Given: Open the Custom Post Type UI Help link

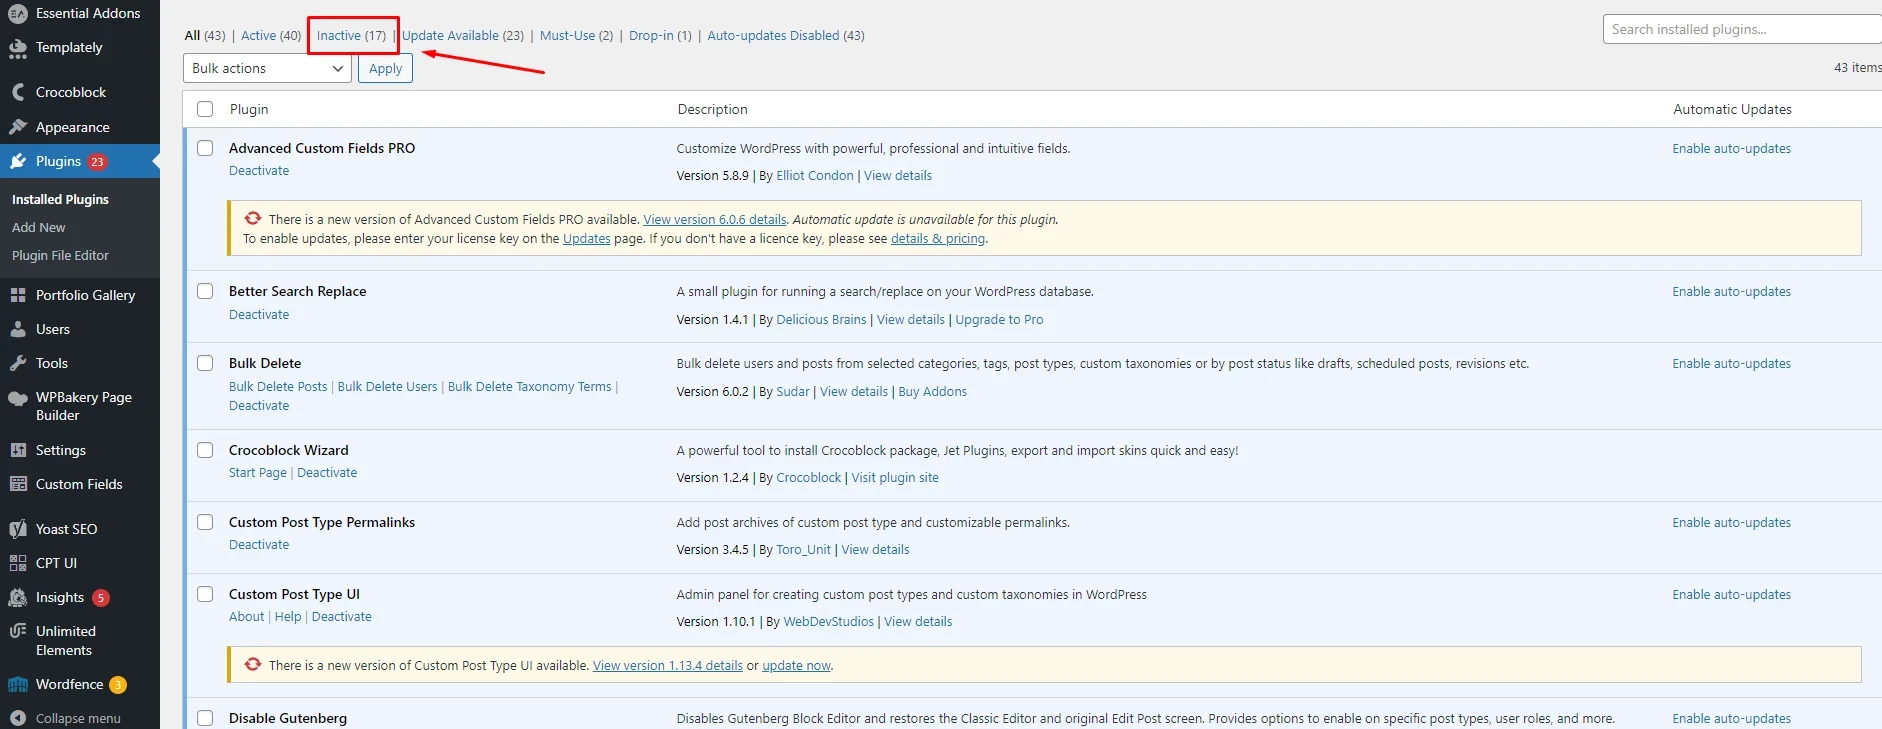Looking at the screenshot, I should point(288,616).
